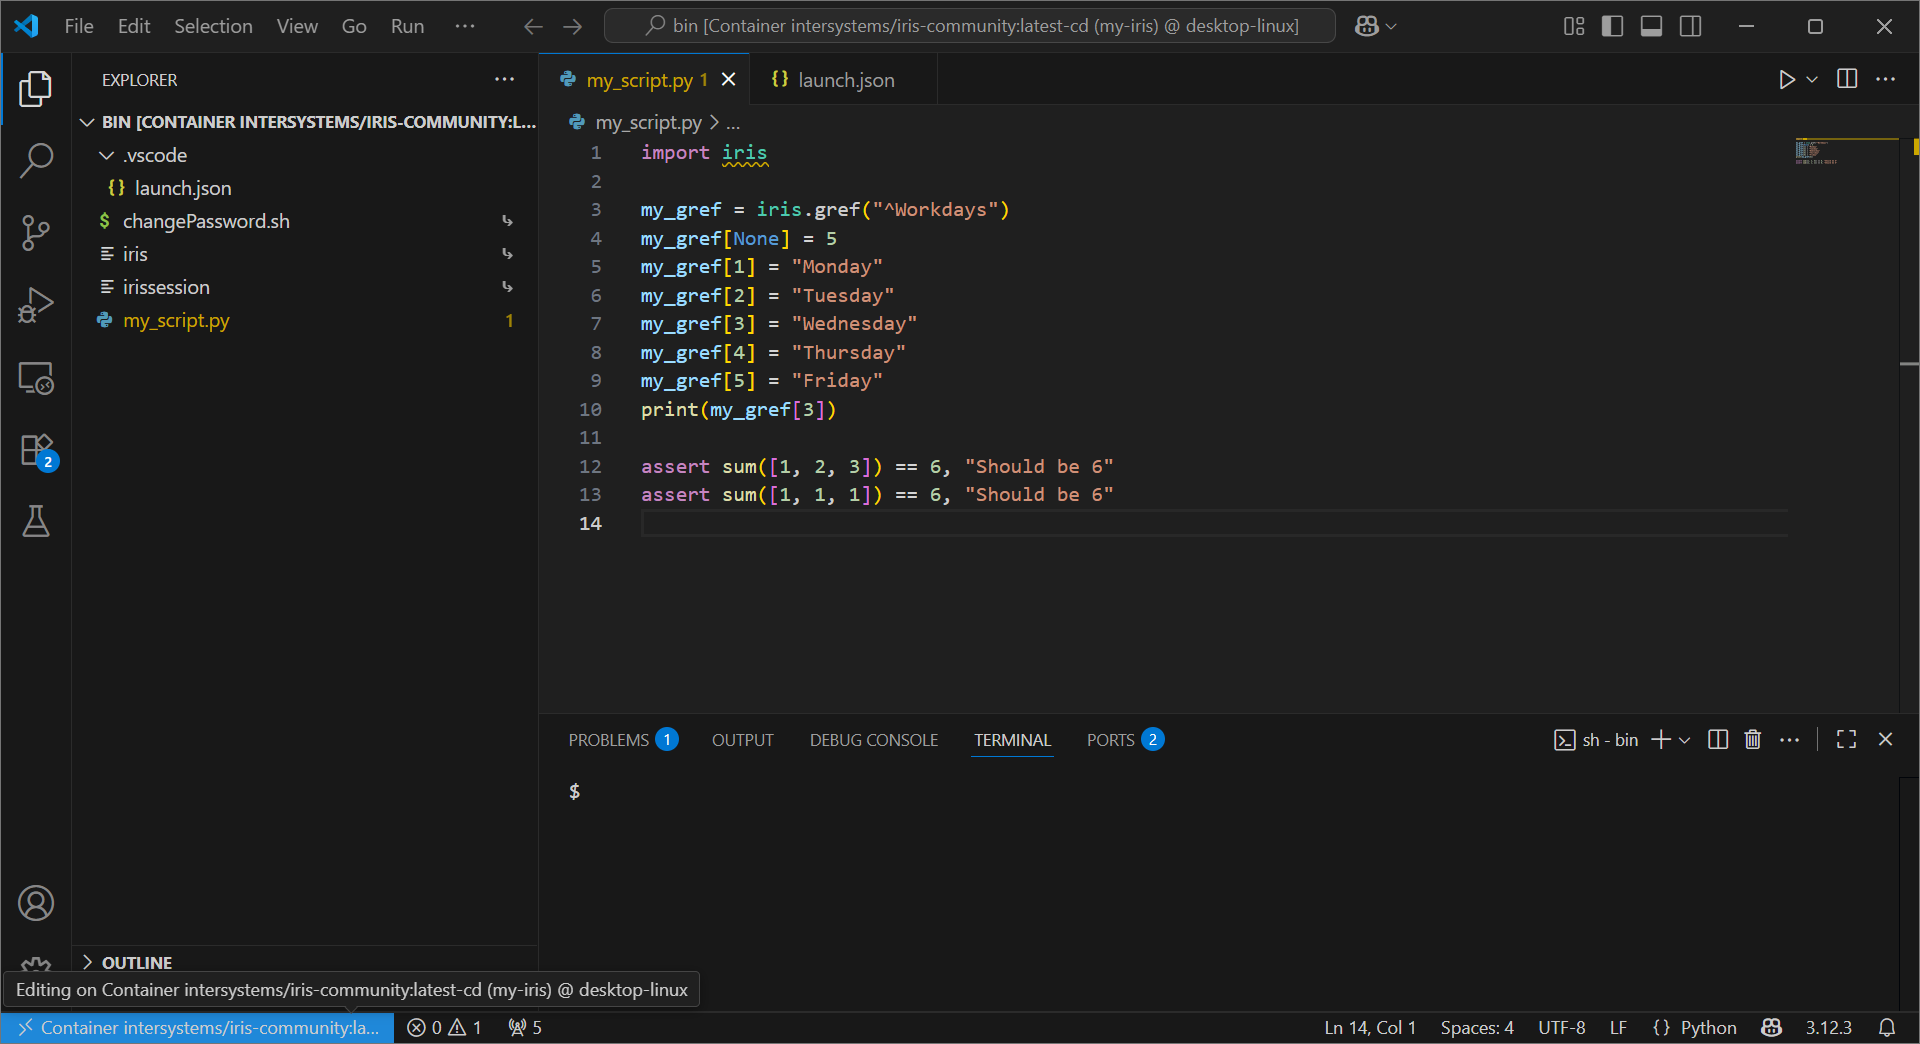Viewport: 1920px width, 1044px height.
Task: Open the Testing view
Action: pos(36,521)
